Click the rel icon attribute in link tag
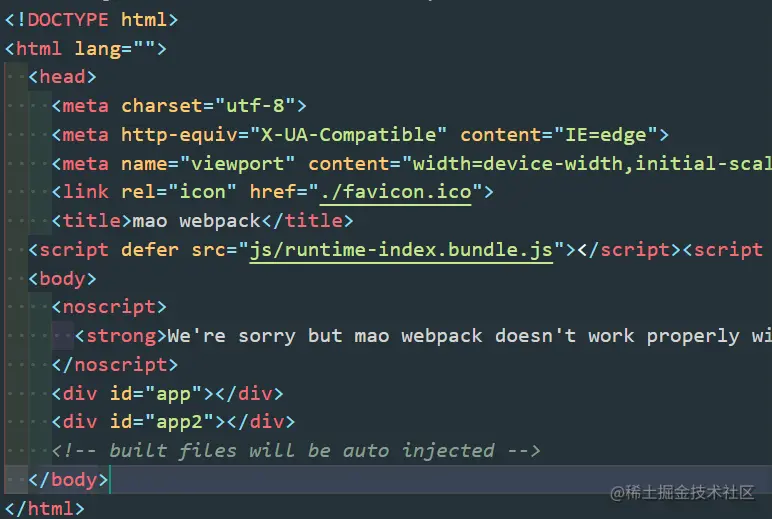Viewport: 772px width, 519px height. coord(179,192)
